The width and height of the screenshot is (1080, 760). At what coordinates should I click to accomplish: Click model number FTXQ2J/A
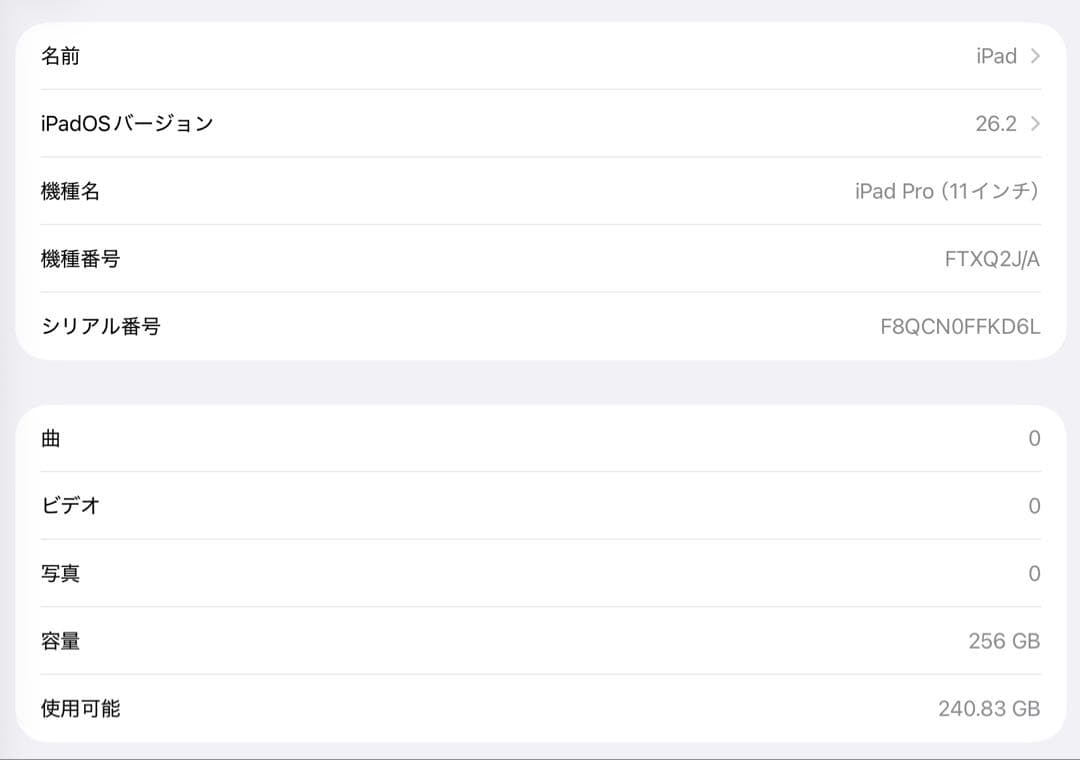(x=992, y=259)
